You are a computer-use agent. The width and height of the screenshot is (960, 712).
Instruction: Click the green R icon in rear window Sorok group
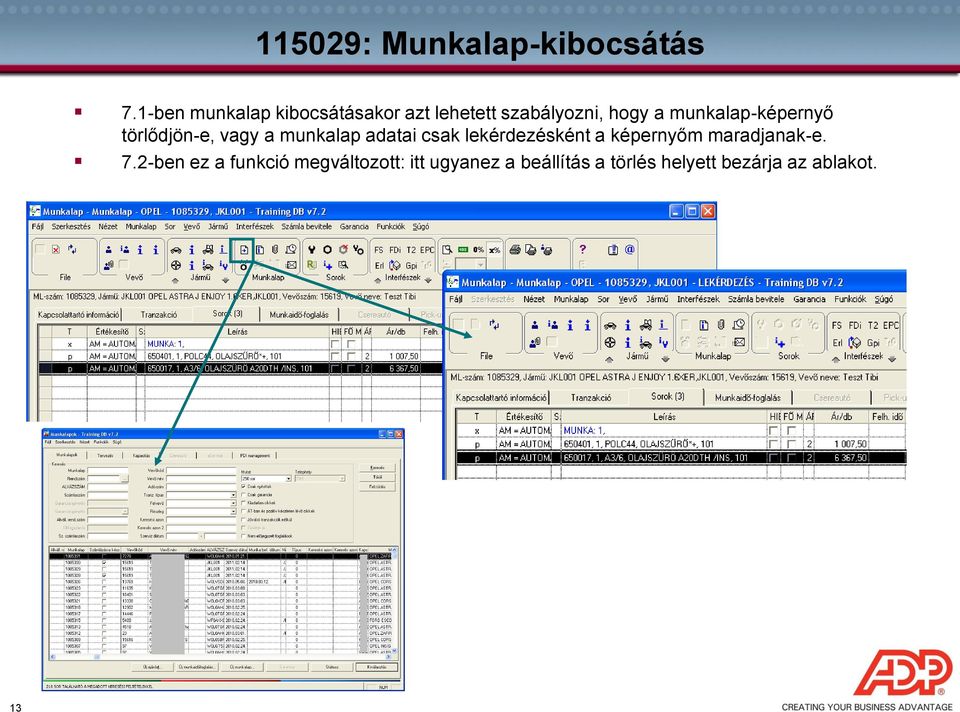coord(311,265)
